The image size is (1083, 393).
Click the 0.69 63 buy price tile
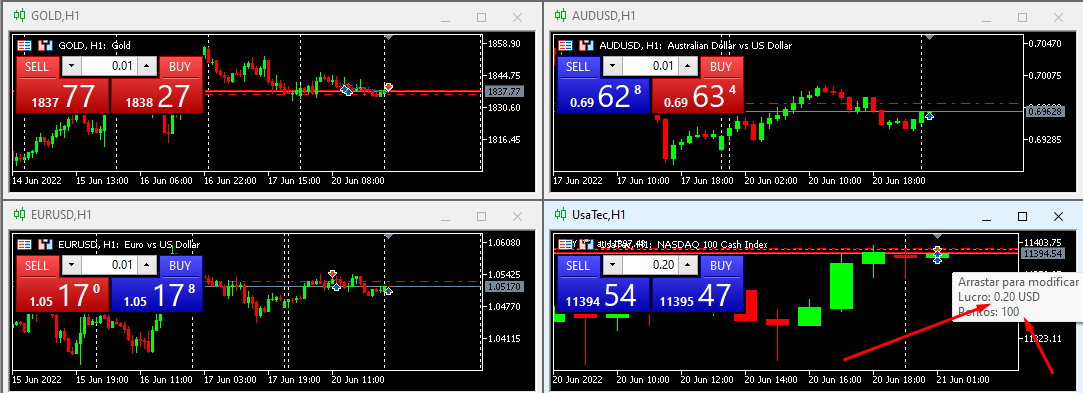pyautogui.click(x=698, y=95)
